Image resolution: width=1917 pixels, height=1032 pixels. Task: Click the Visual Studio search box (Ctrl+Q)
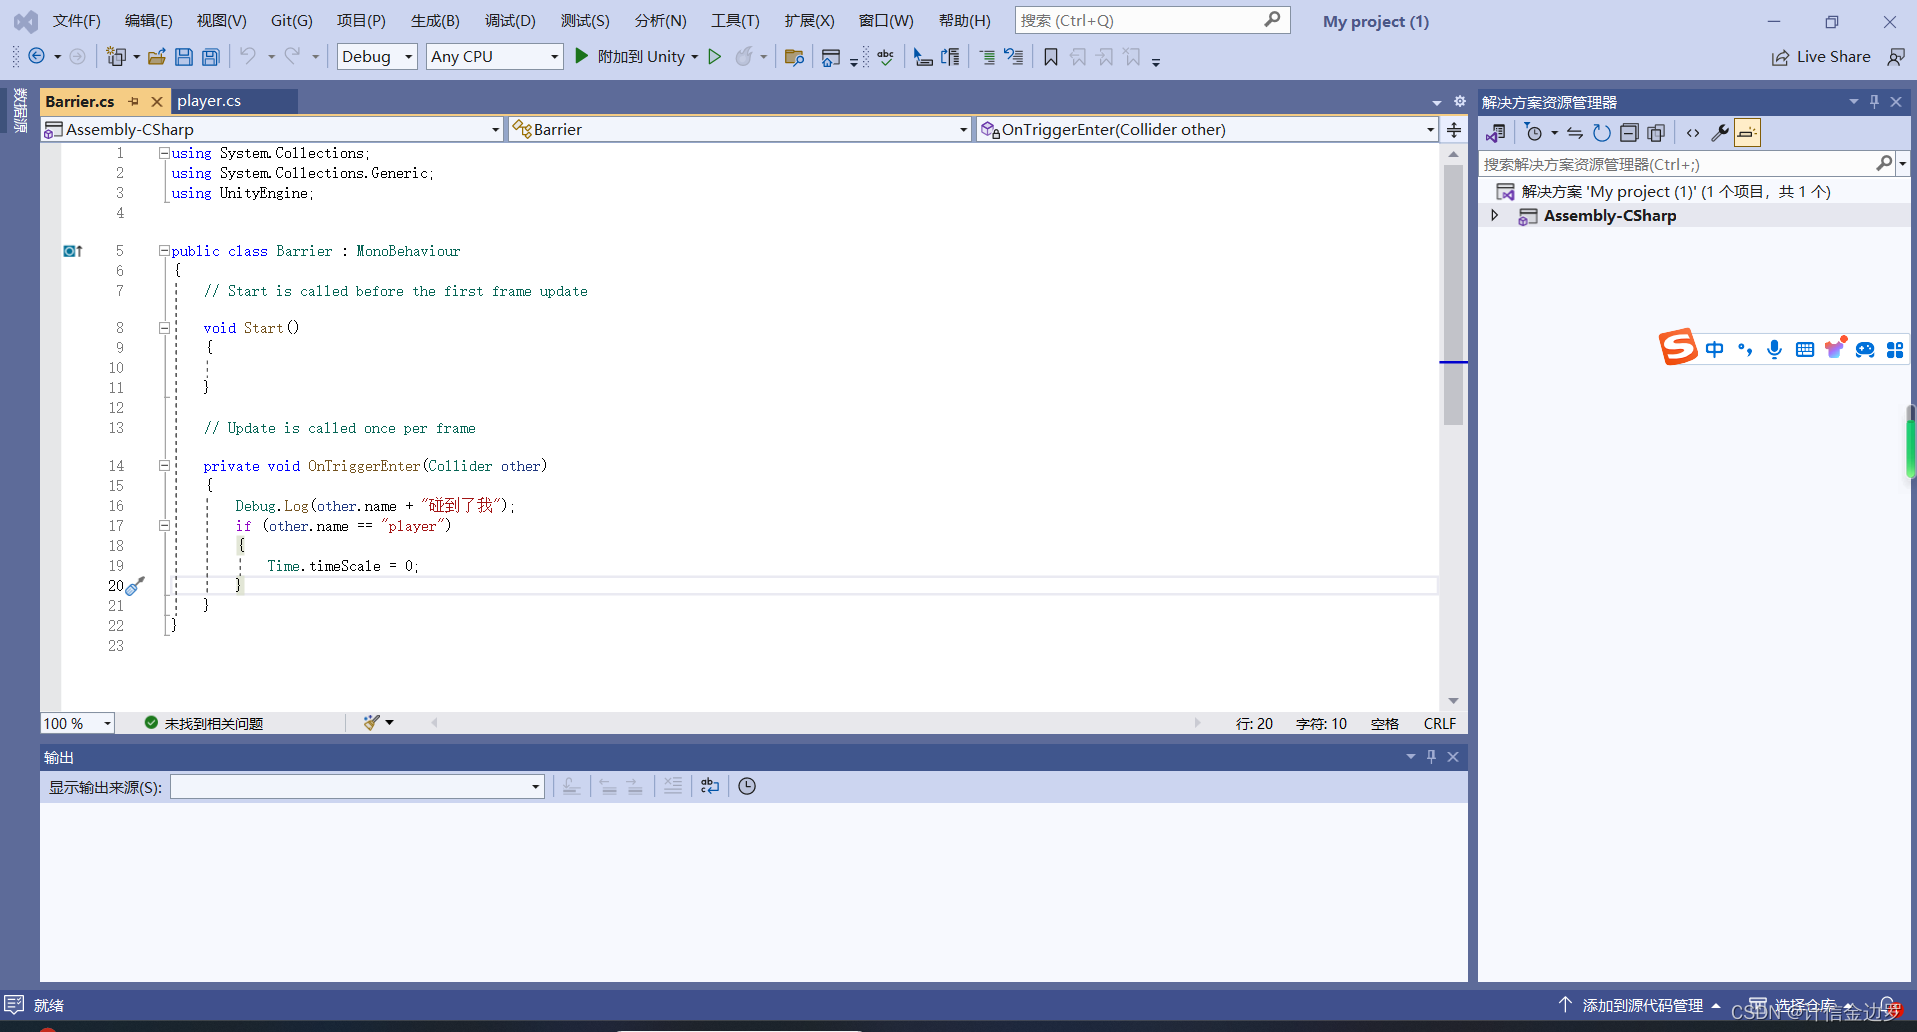click(1152, 20)
